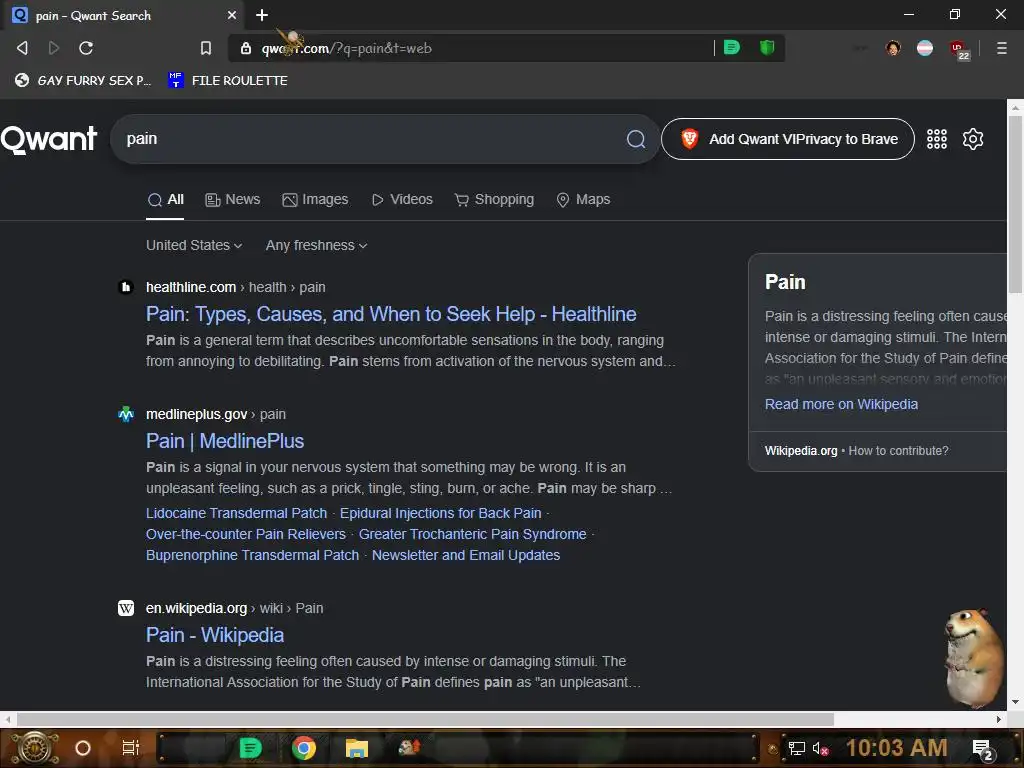Switch to the Shopping tab

tap(494, 200)
